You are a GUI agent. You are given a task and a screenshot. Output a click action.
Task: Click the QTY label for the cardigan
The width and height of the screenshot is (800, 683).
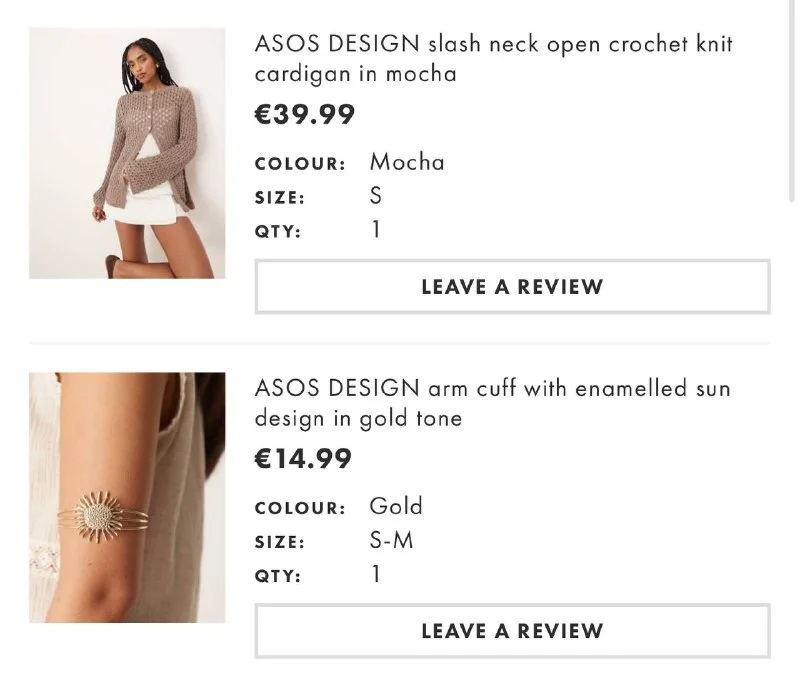pos(277,232)
